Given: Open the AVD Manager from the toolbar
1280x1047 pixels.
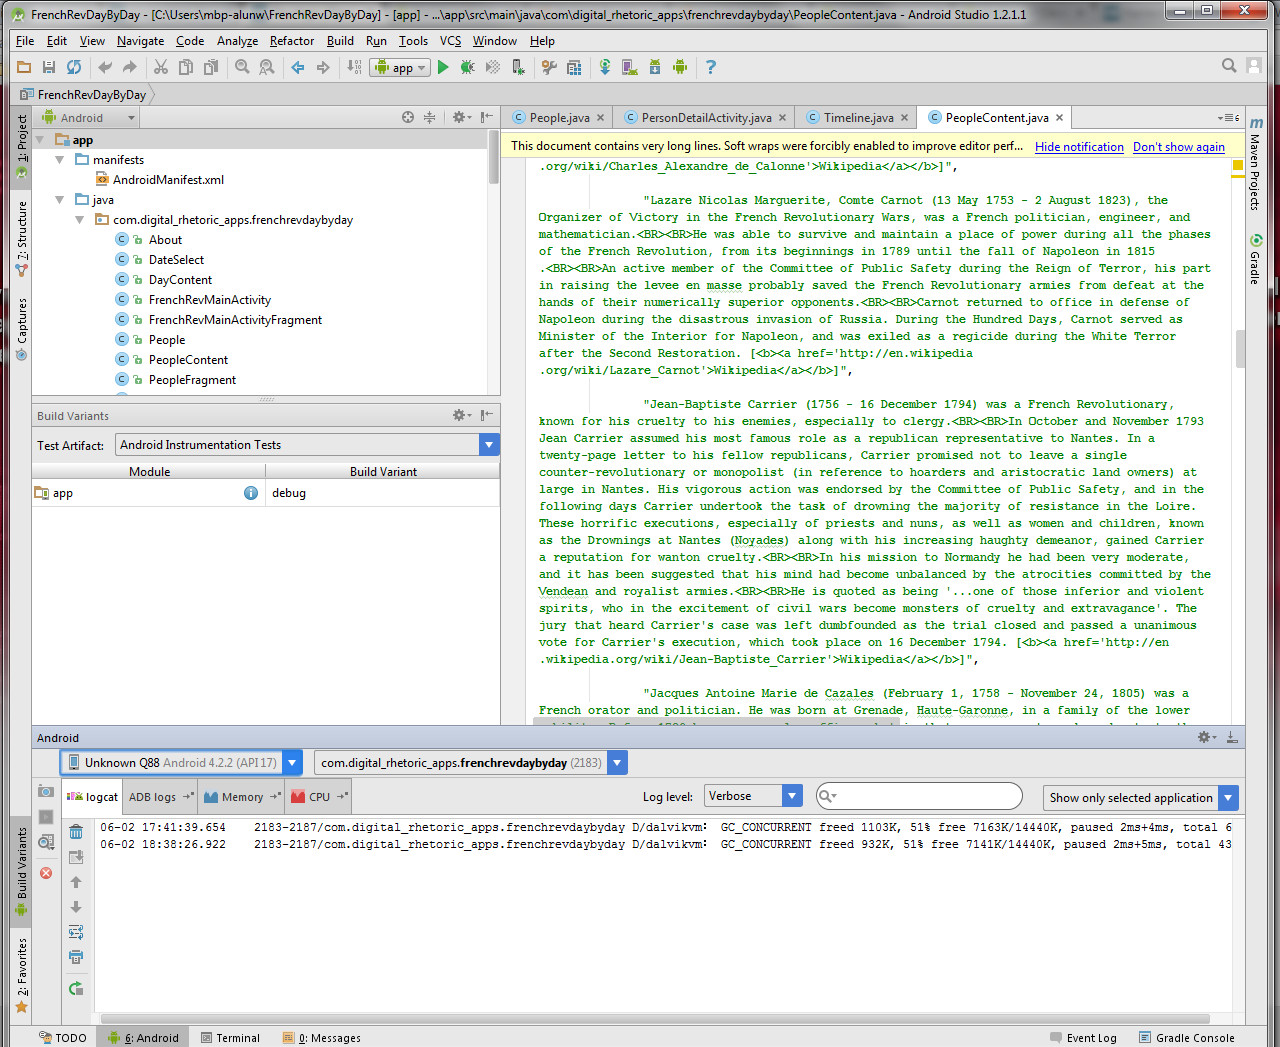Looking at the screenshot, I should click(629, 67).
